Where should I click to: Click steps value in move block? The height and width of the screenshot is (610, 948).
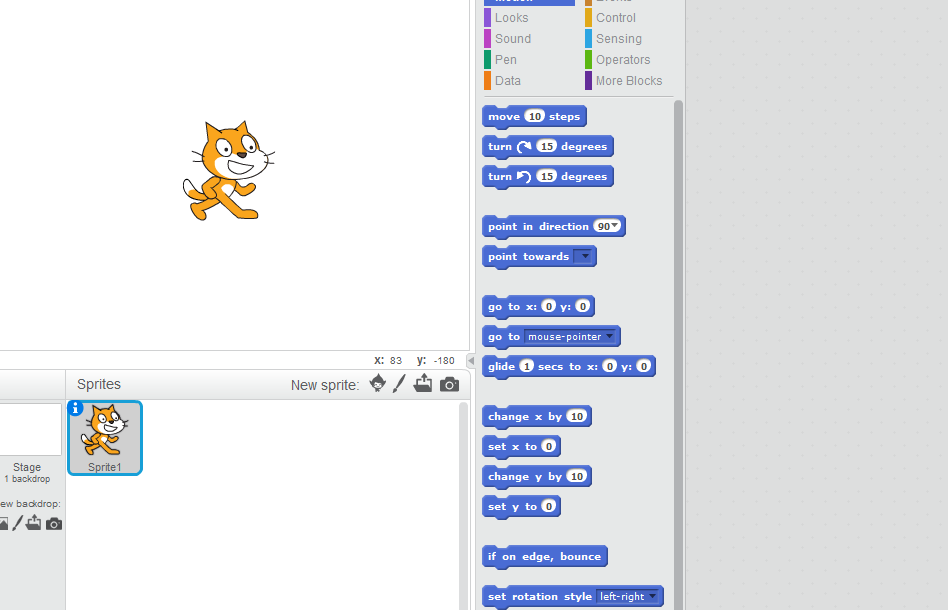[x=534, y=116]
